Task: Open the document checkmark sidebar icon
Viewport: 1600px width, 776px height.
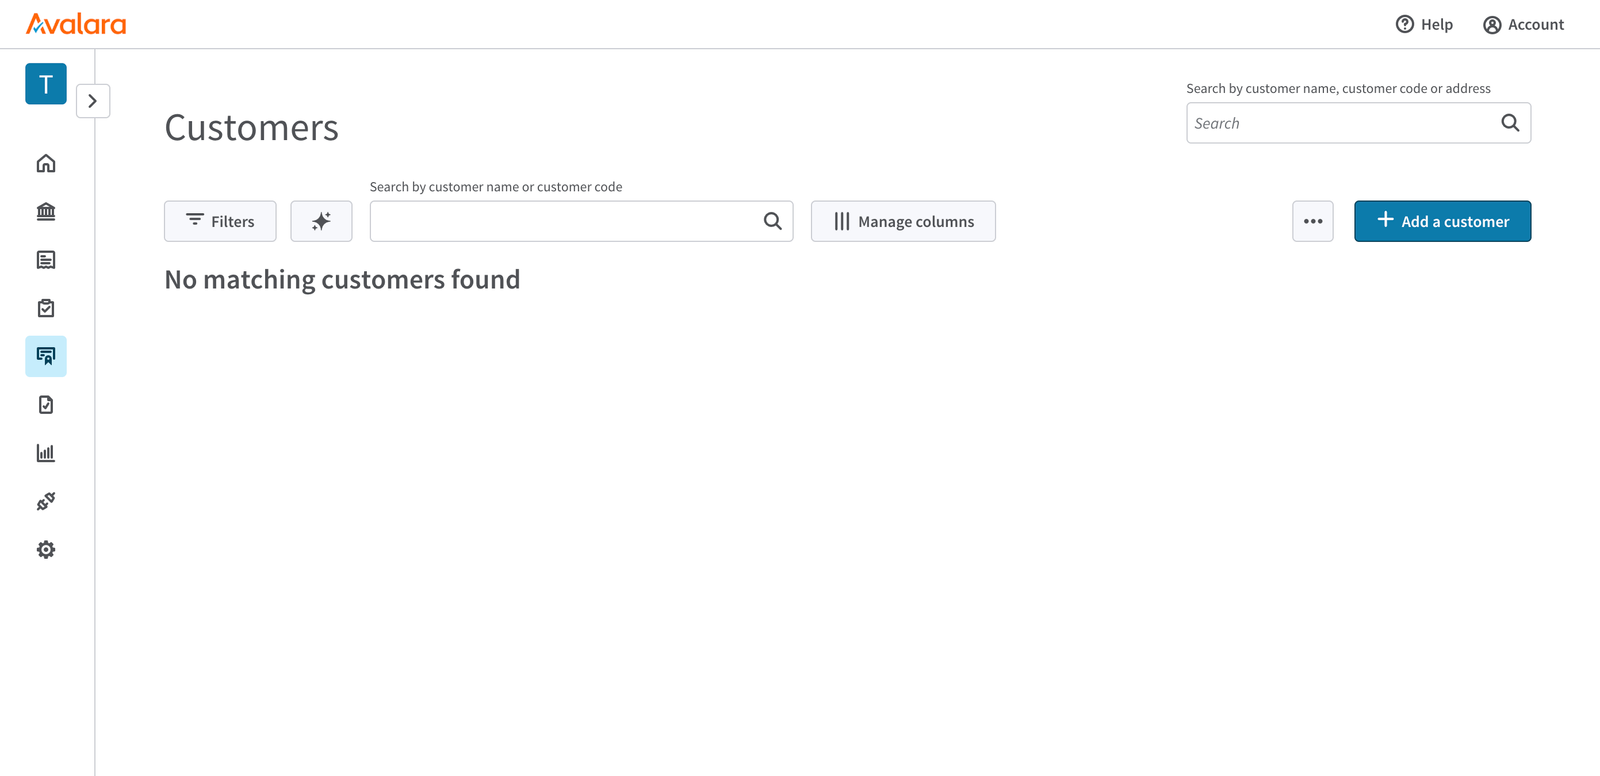Action: point(46,405)
